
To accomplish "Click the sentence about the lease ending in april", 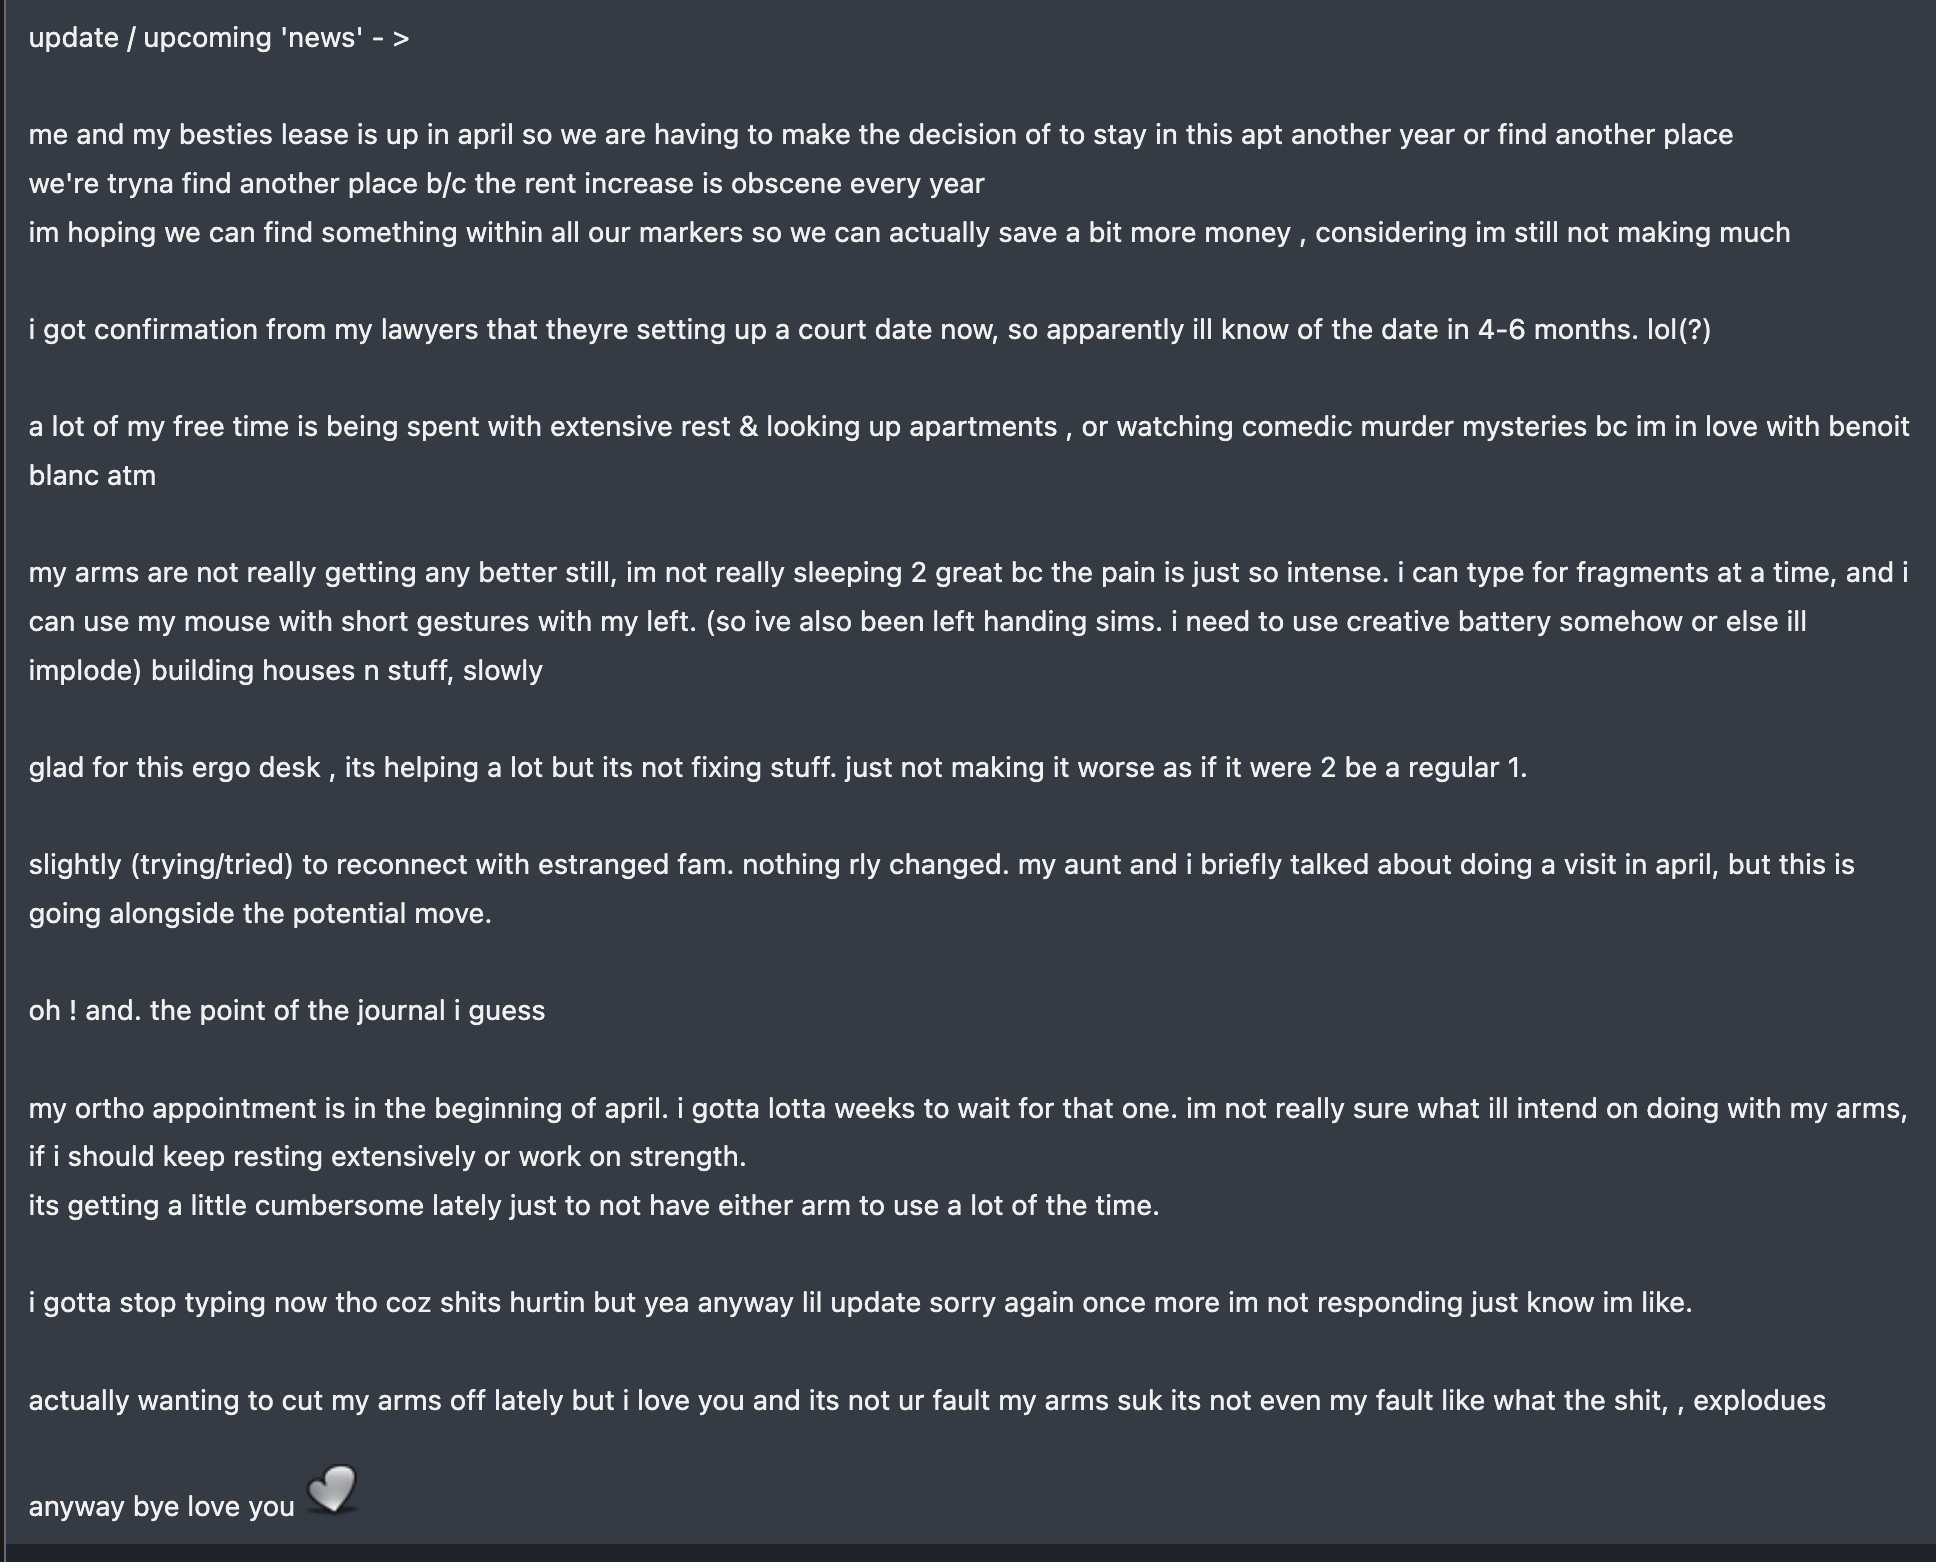I will [880, 135].
